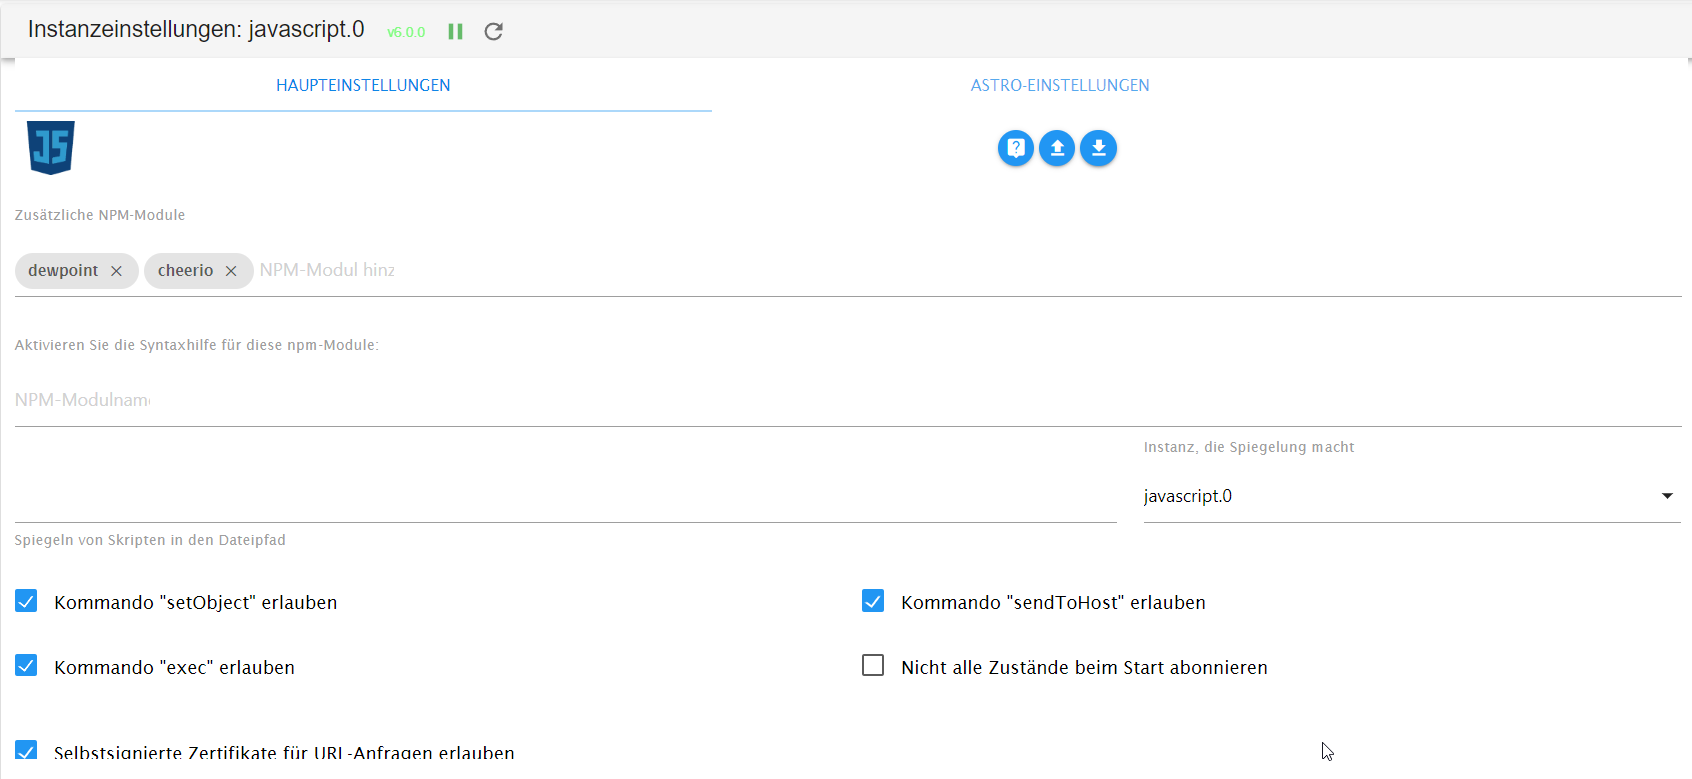Open the mirroring instance dropdown arrow
This screenshot has width=1692, height=779.
1667,496
